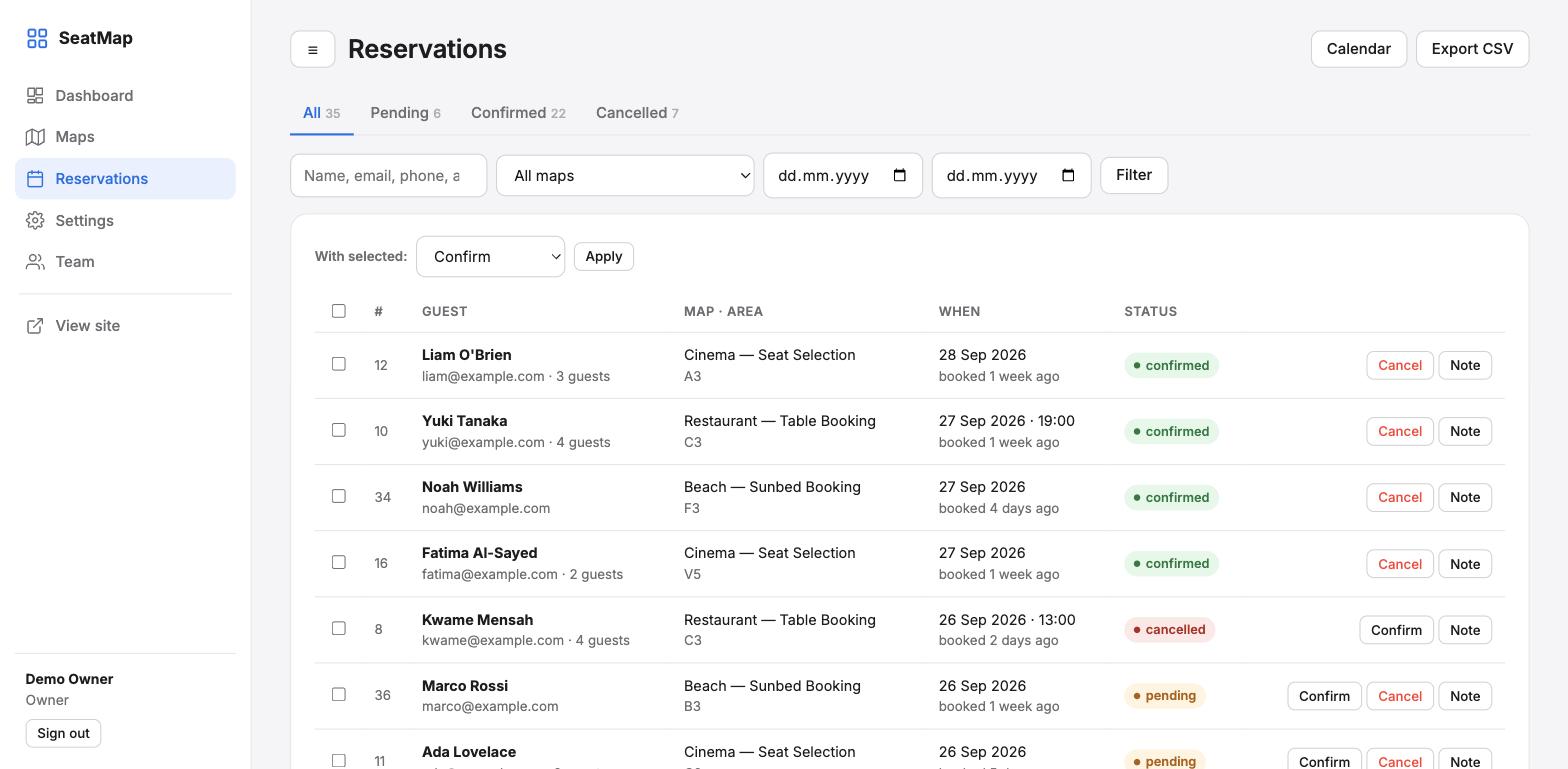Image resolution: width=1568 pixels, height=769 pixels.
Task: Click the SeatMap brand name
Action: 95,38
